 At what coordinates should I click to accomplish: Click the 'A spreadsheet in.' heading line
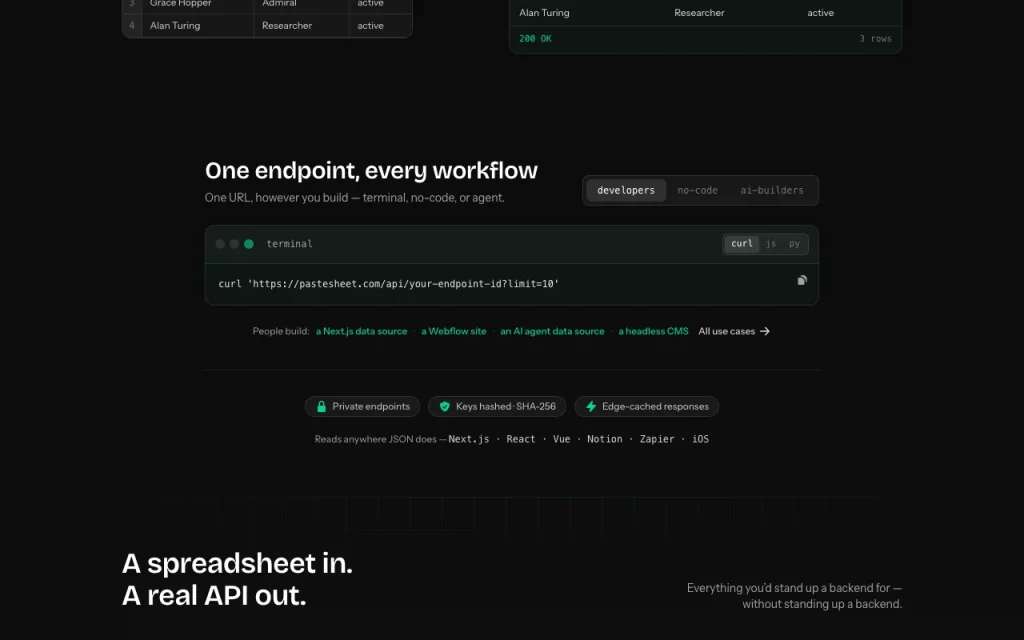pos(237,564)
